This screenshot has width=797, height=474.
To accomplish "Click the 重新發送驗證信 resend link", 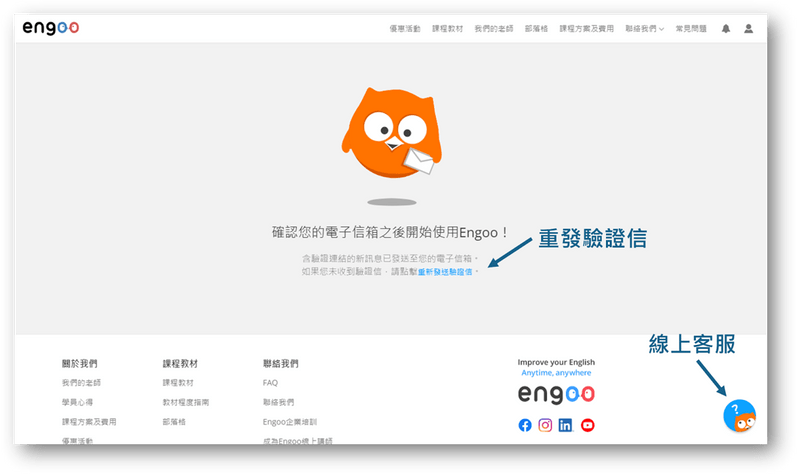I will coord(446,271).
